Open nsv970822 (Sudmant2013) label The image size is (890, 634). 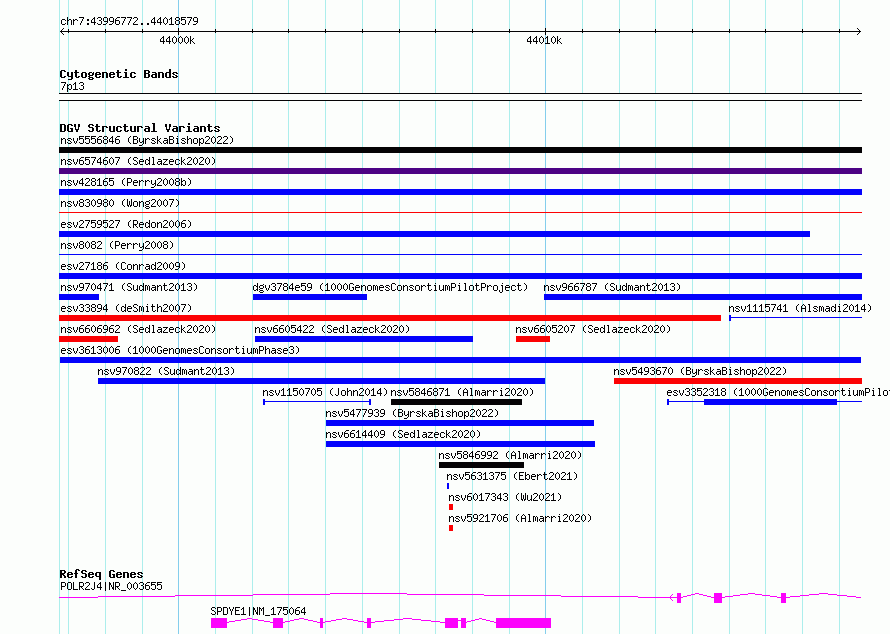pos(166,371)
